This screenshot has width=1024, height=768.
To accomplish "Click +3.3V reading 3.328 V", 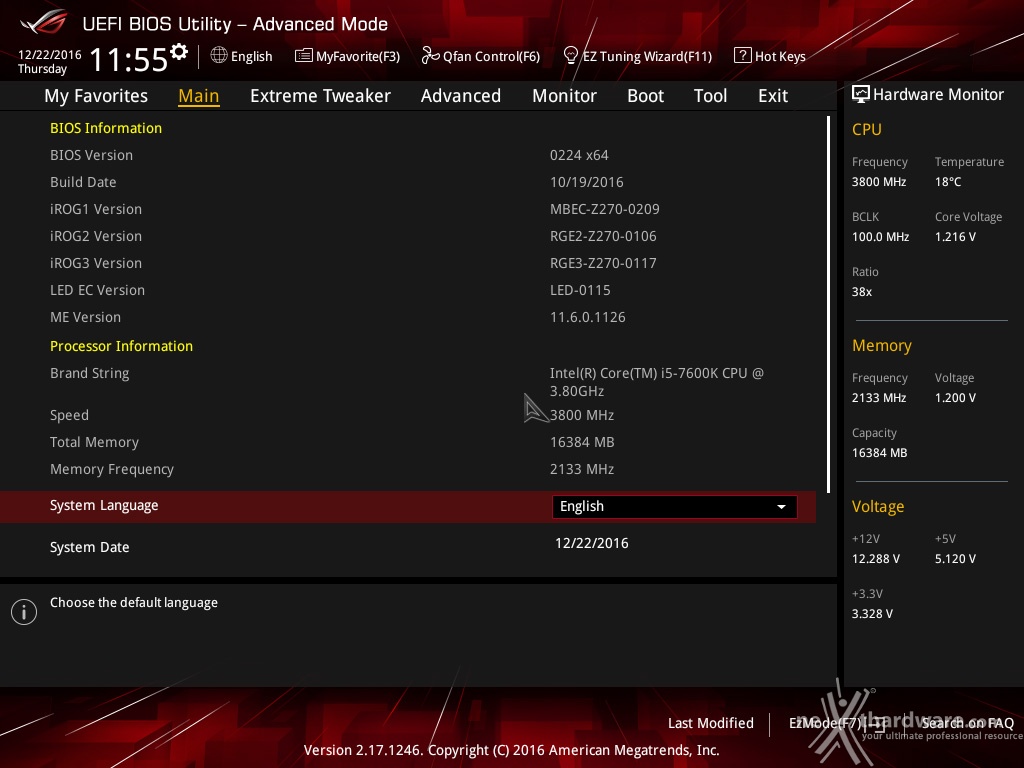I will pyautogui.click(x=872, y=614).
